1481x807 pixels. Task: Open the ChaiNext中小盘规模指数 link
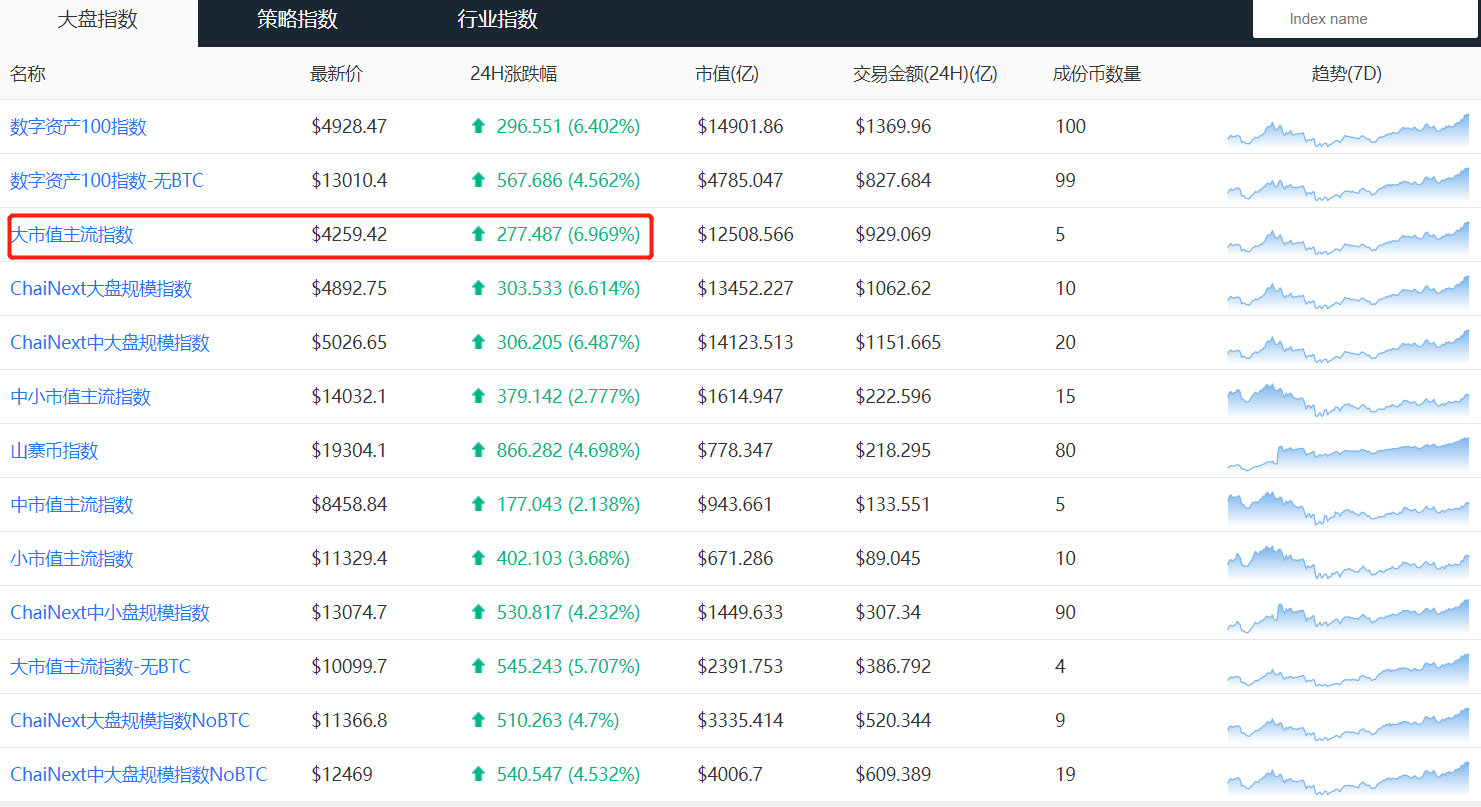point(110,613)
